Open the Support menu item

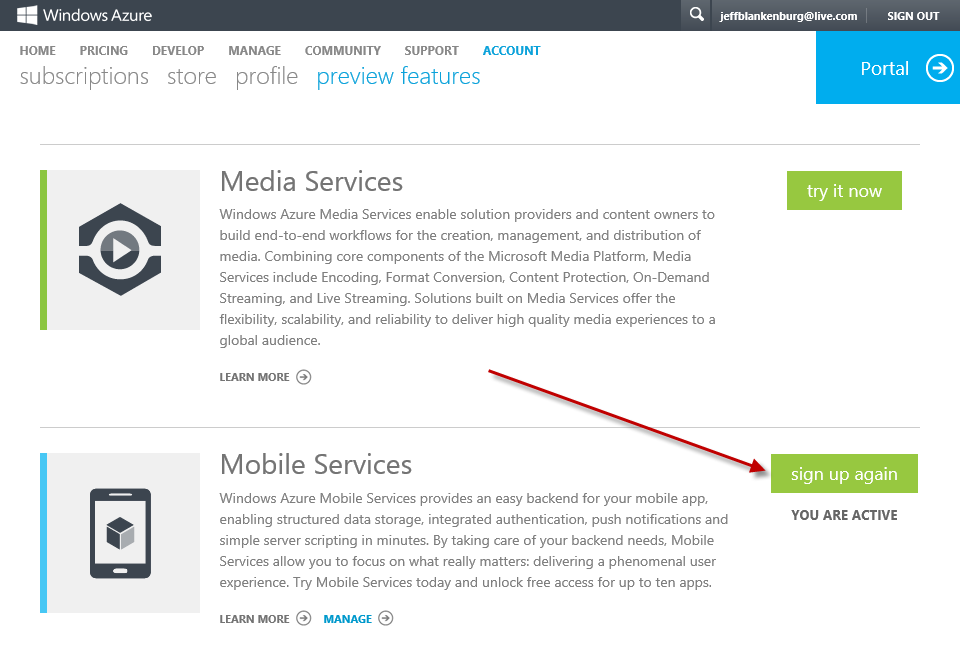pos(431,50)
